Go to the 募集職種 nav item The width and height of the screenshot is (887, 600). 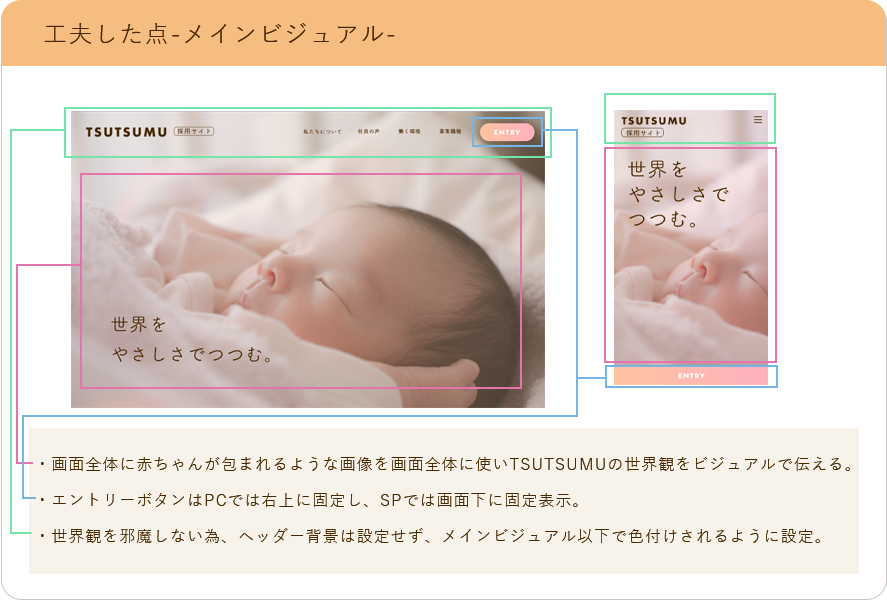pyautogui.click(x=449, y=132)
